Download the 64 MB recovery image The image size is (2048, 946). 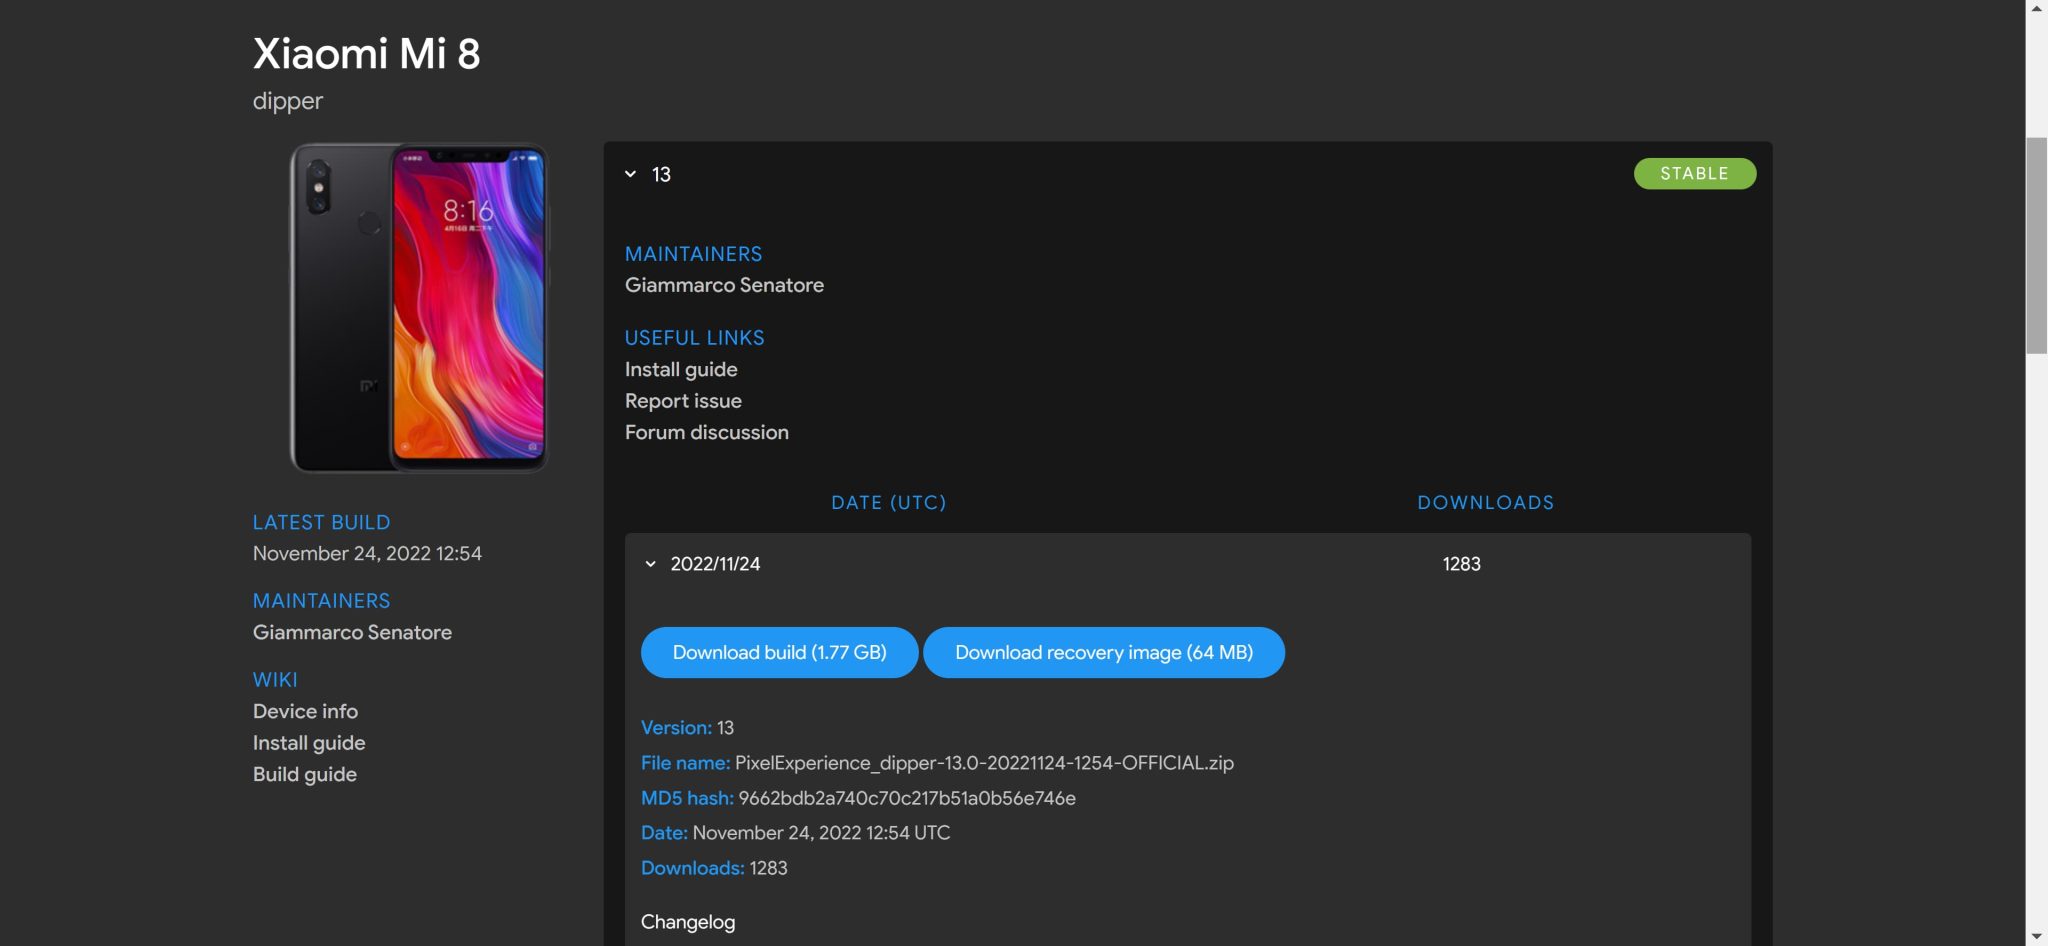(x=1104, y=652)
